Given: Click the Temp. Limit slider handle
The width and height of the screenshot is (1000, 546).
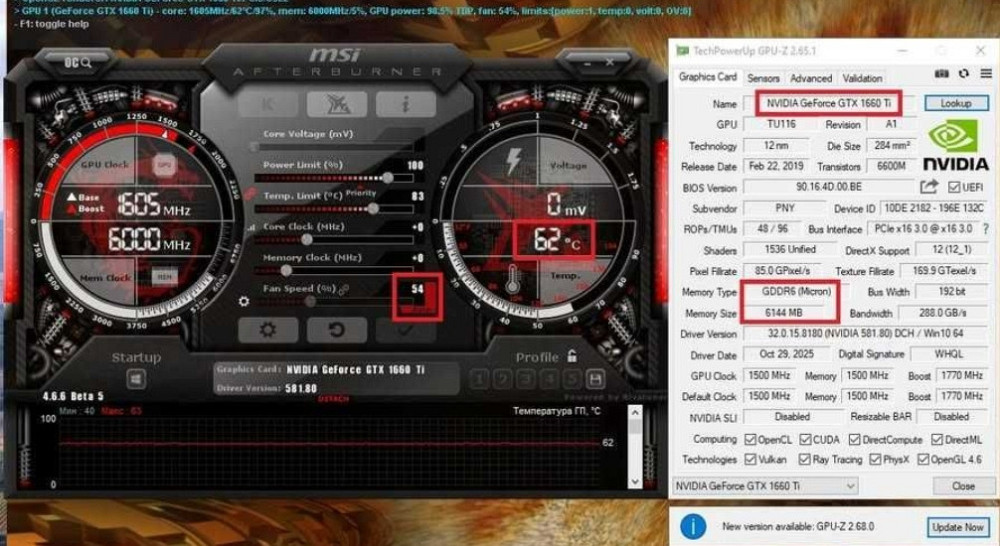Looking at the screenshot, I should point(373,209).
